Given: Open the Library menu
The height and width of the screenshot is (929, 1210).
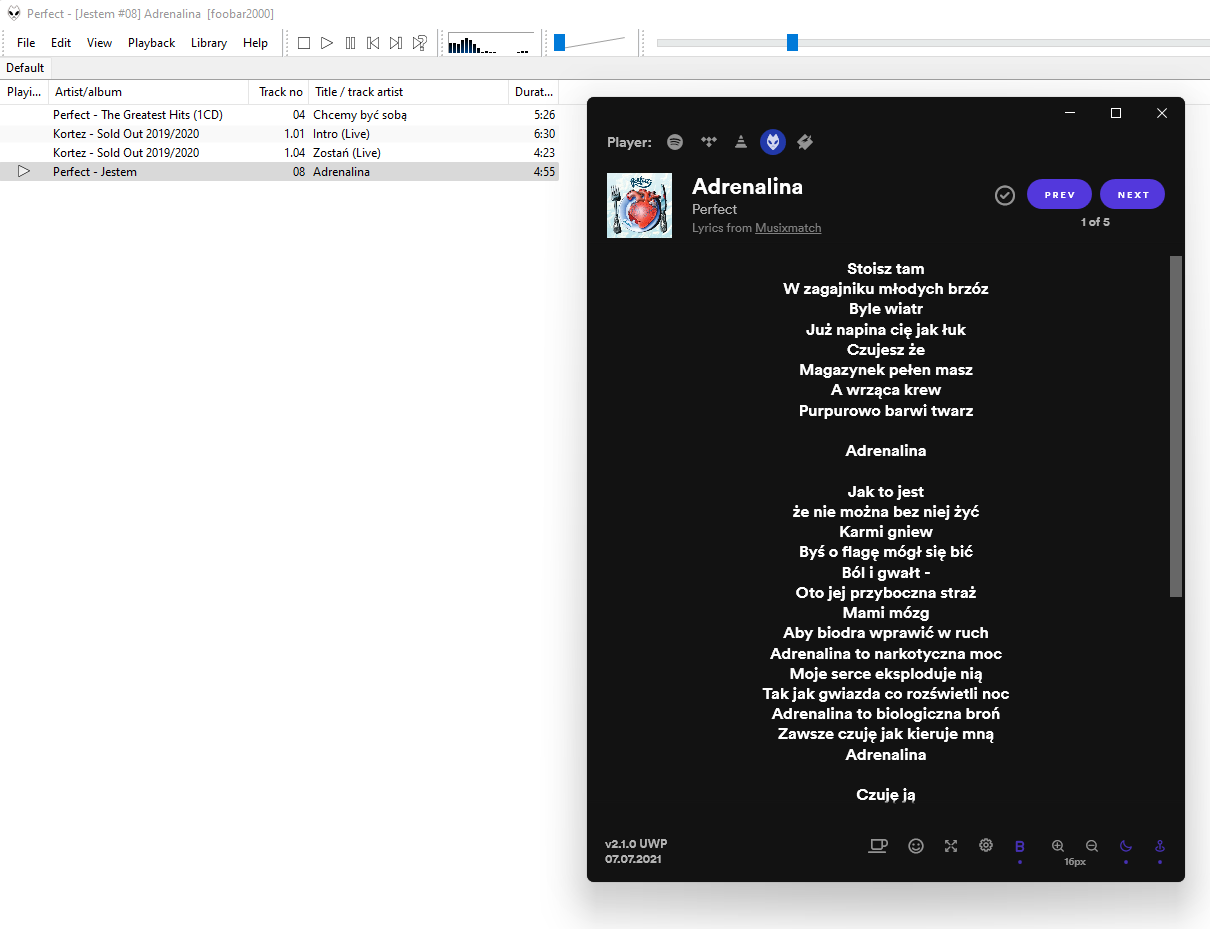Looking at the screenshot, I should 209,43.
